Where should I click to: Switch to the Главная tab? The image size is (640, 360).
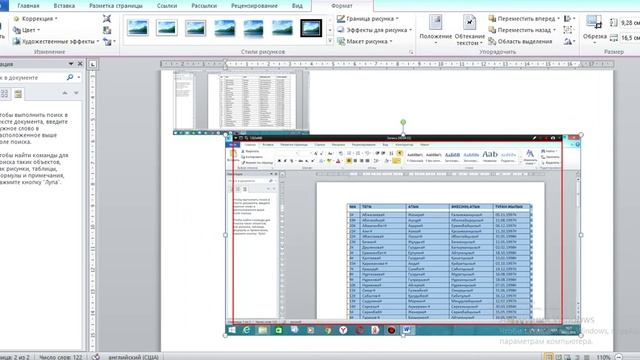pos(29,6)
